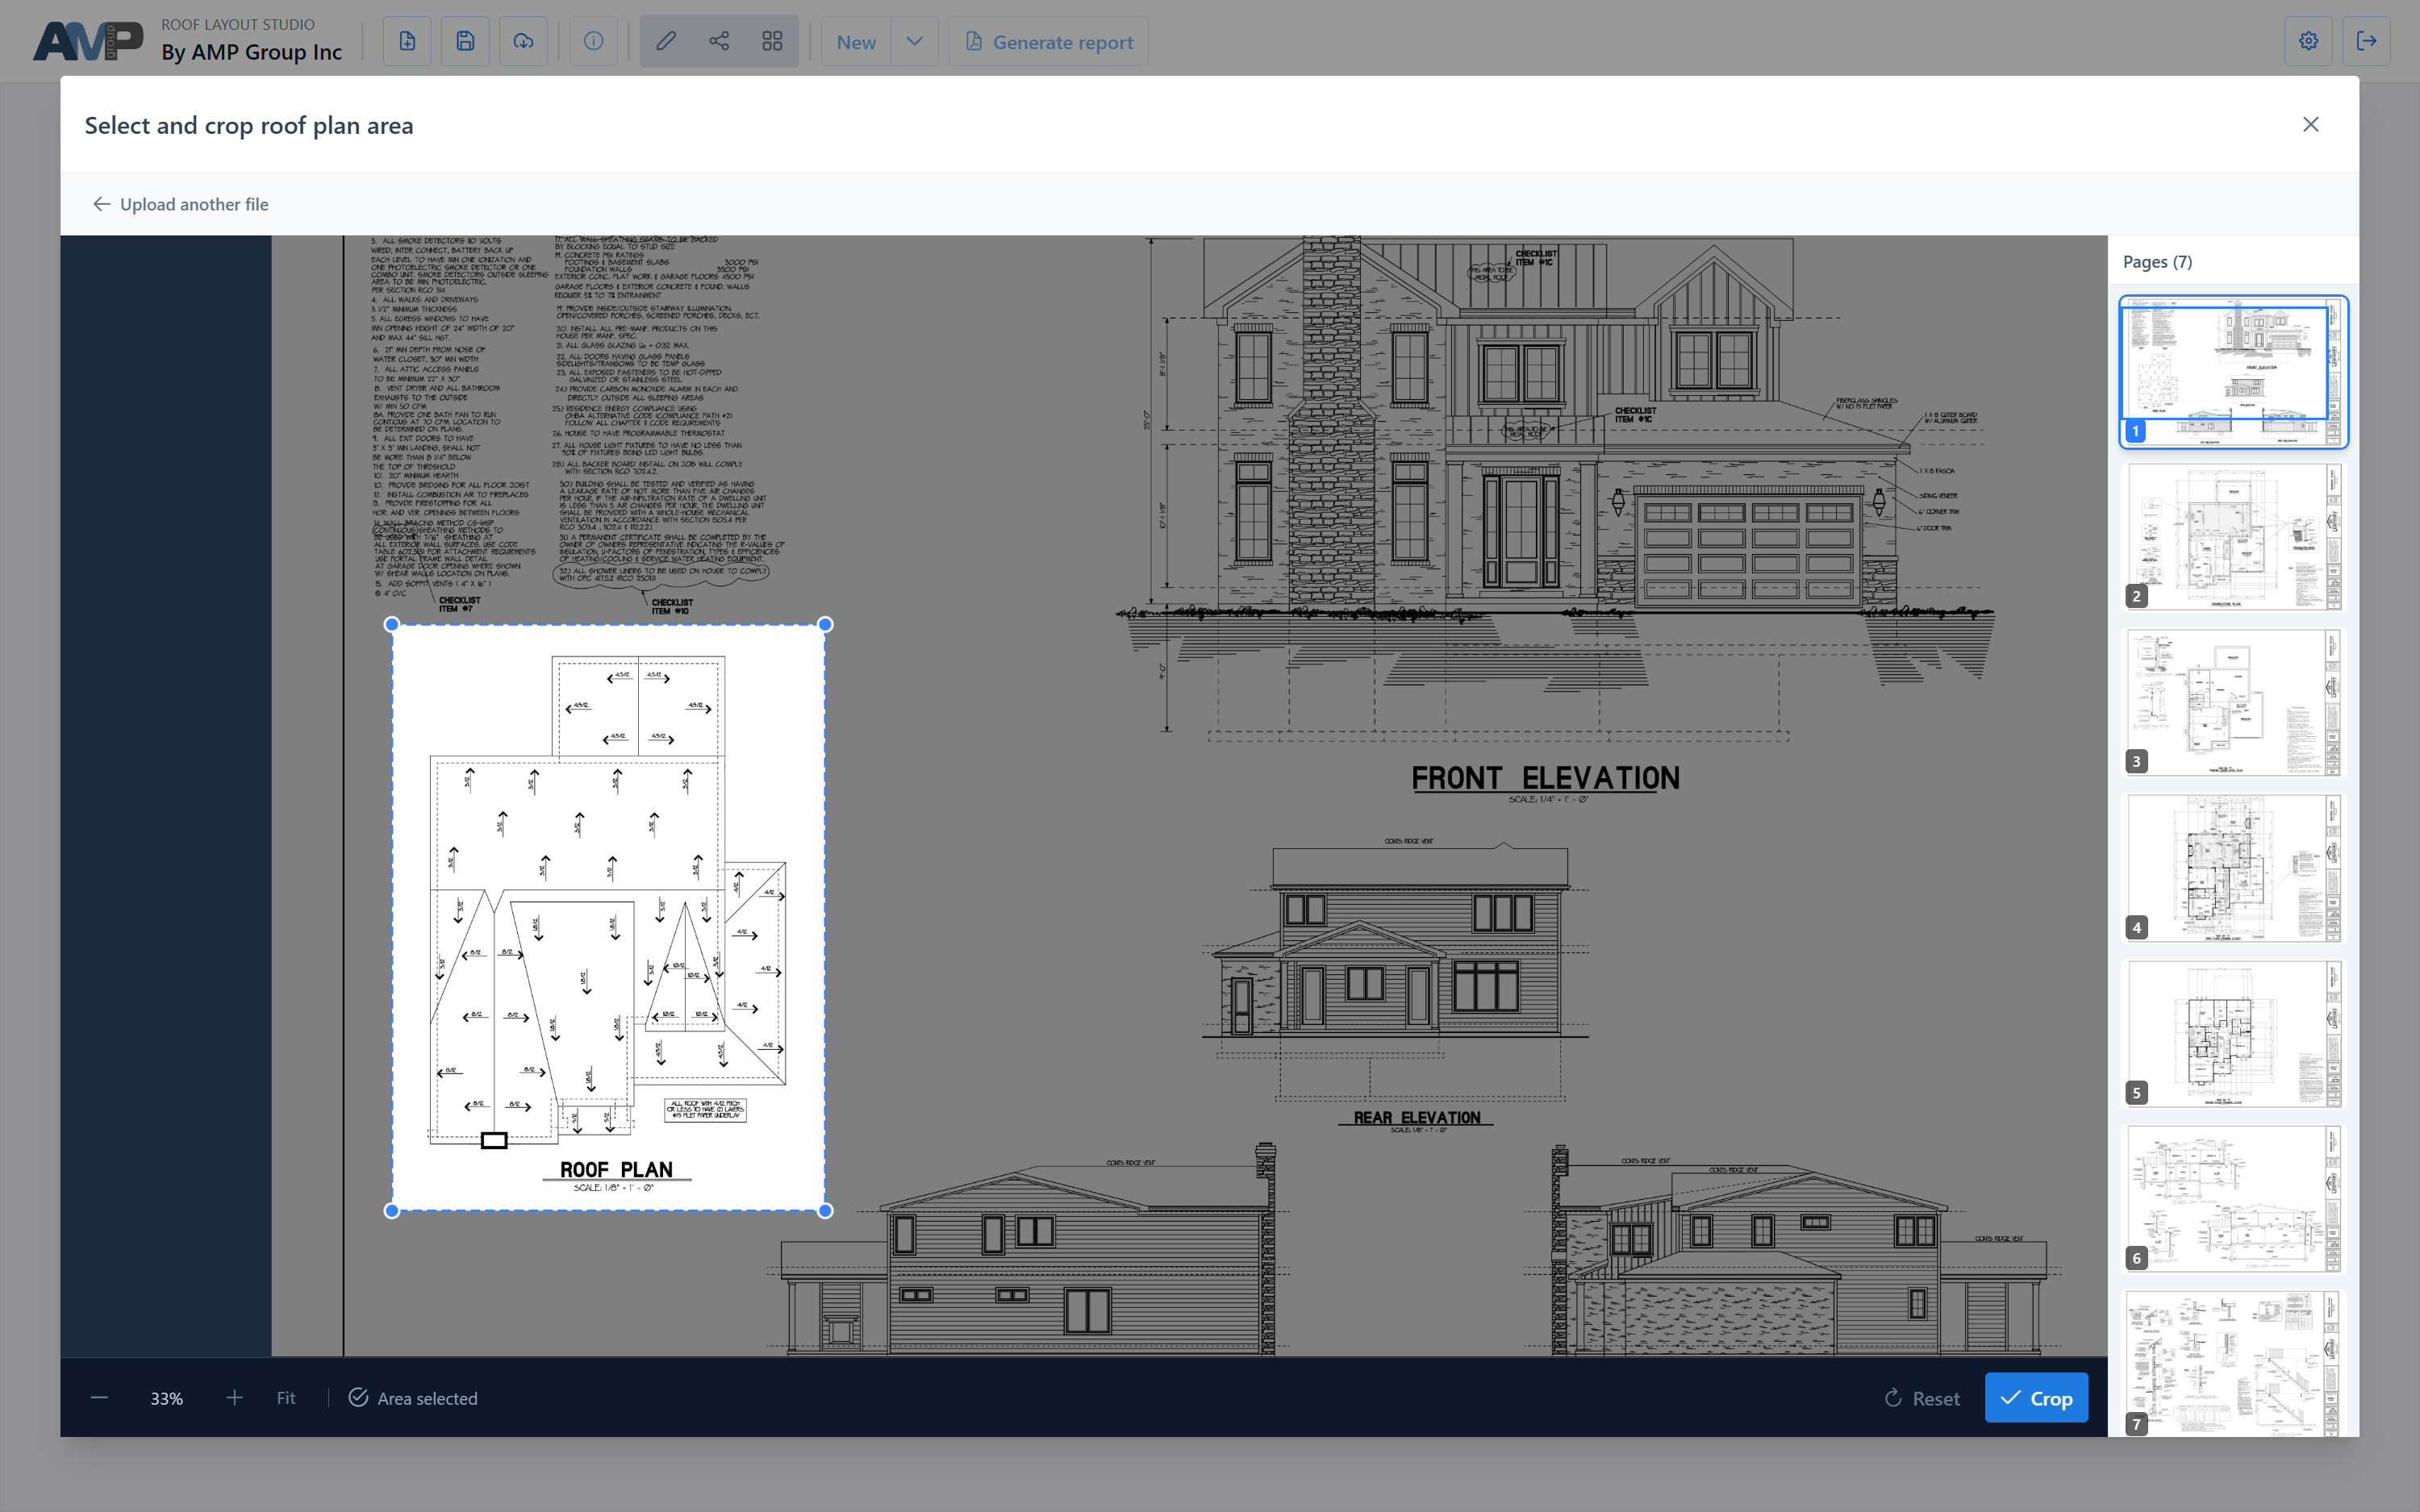Select page 5 thumbnail

click(x=2234, y=1034)
